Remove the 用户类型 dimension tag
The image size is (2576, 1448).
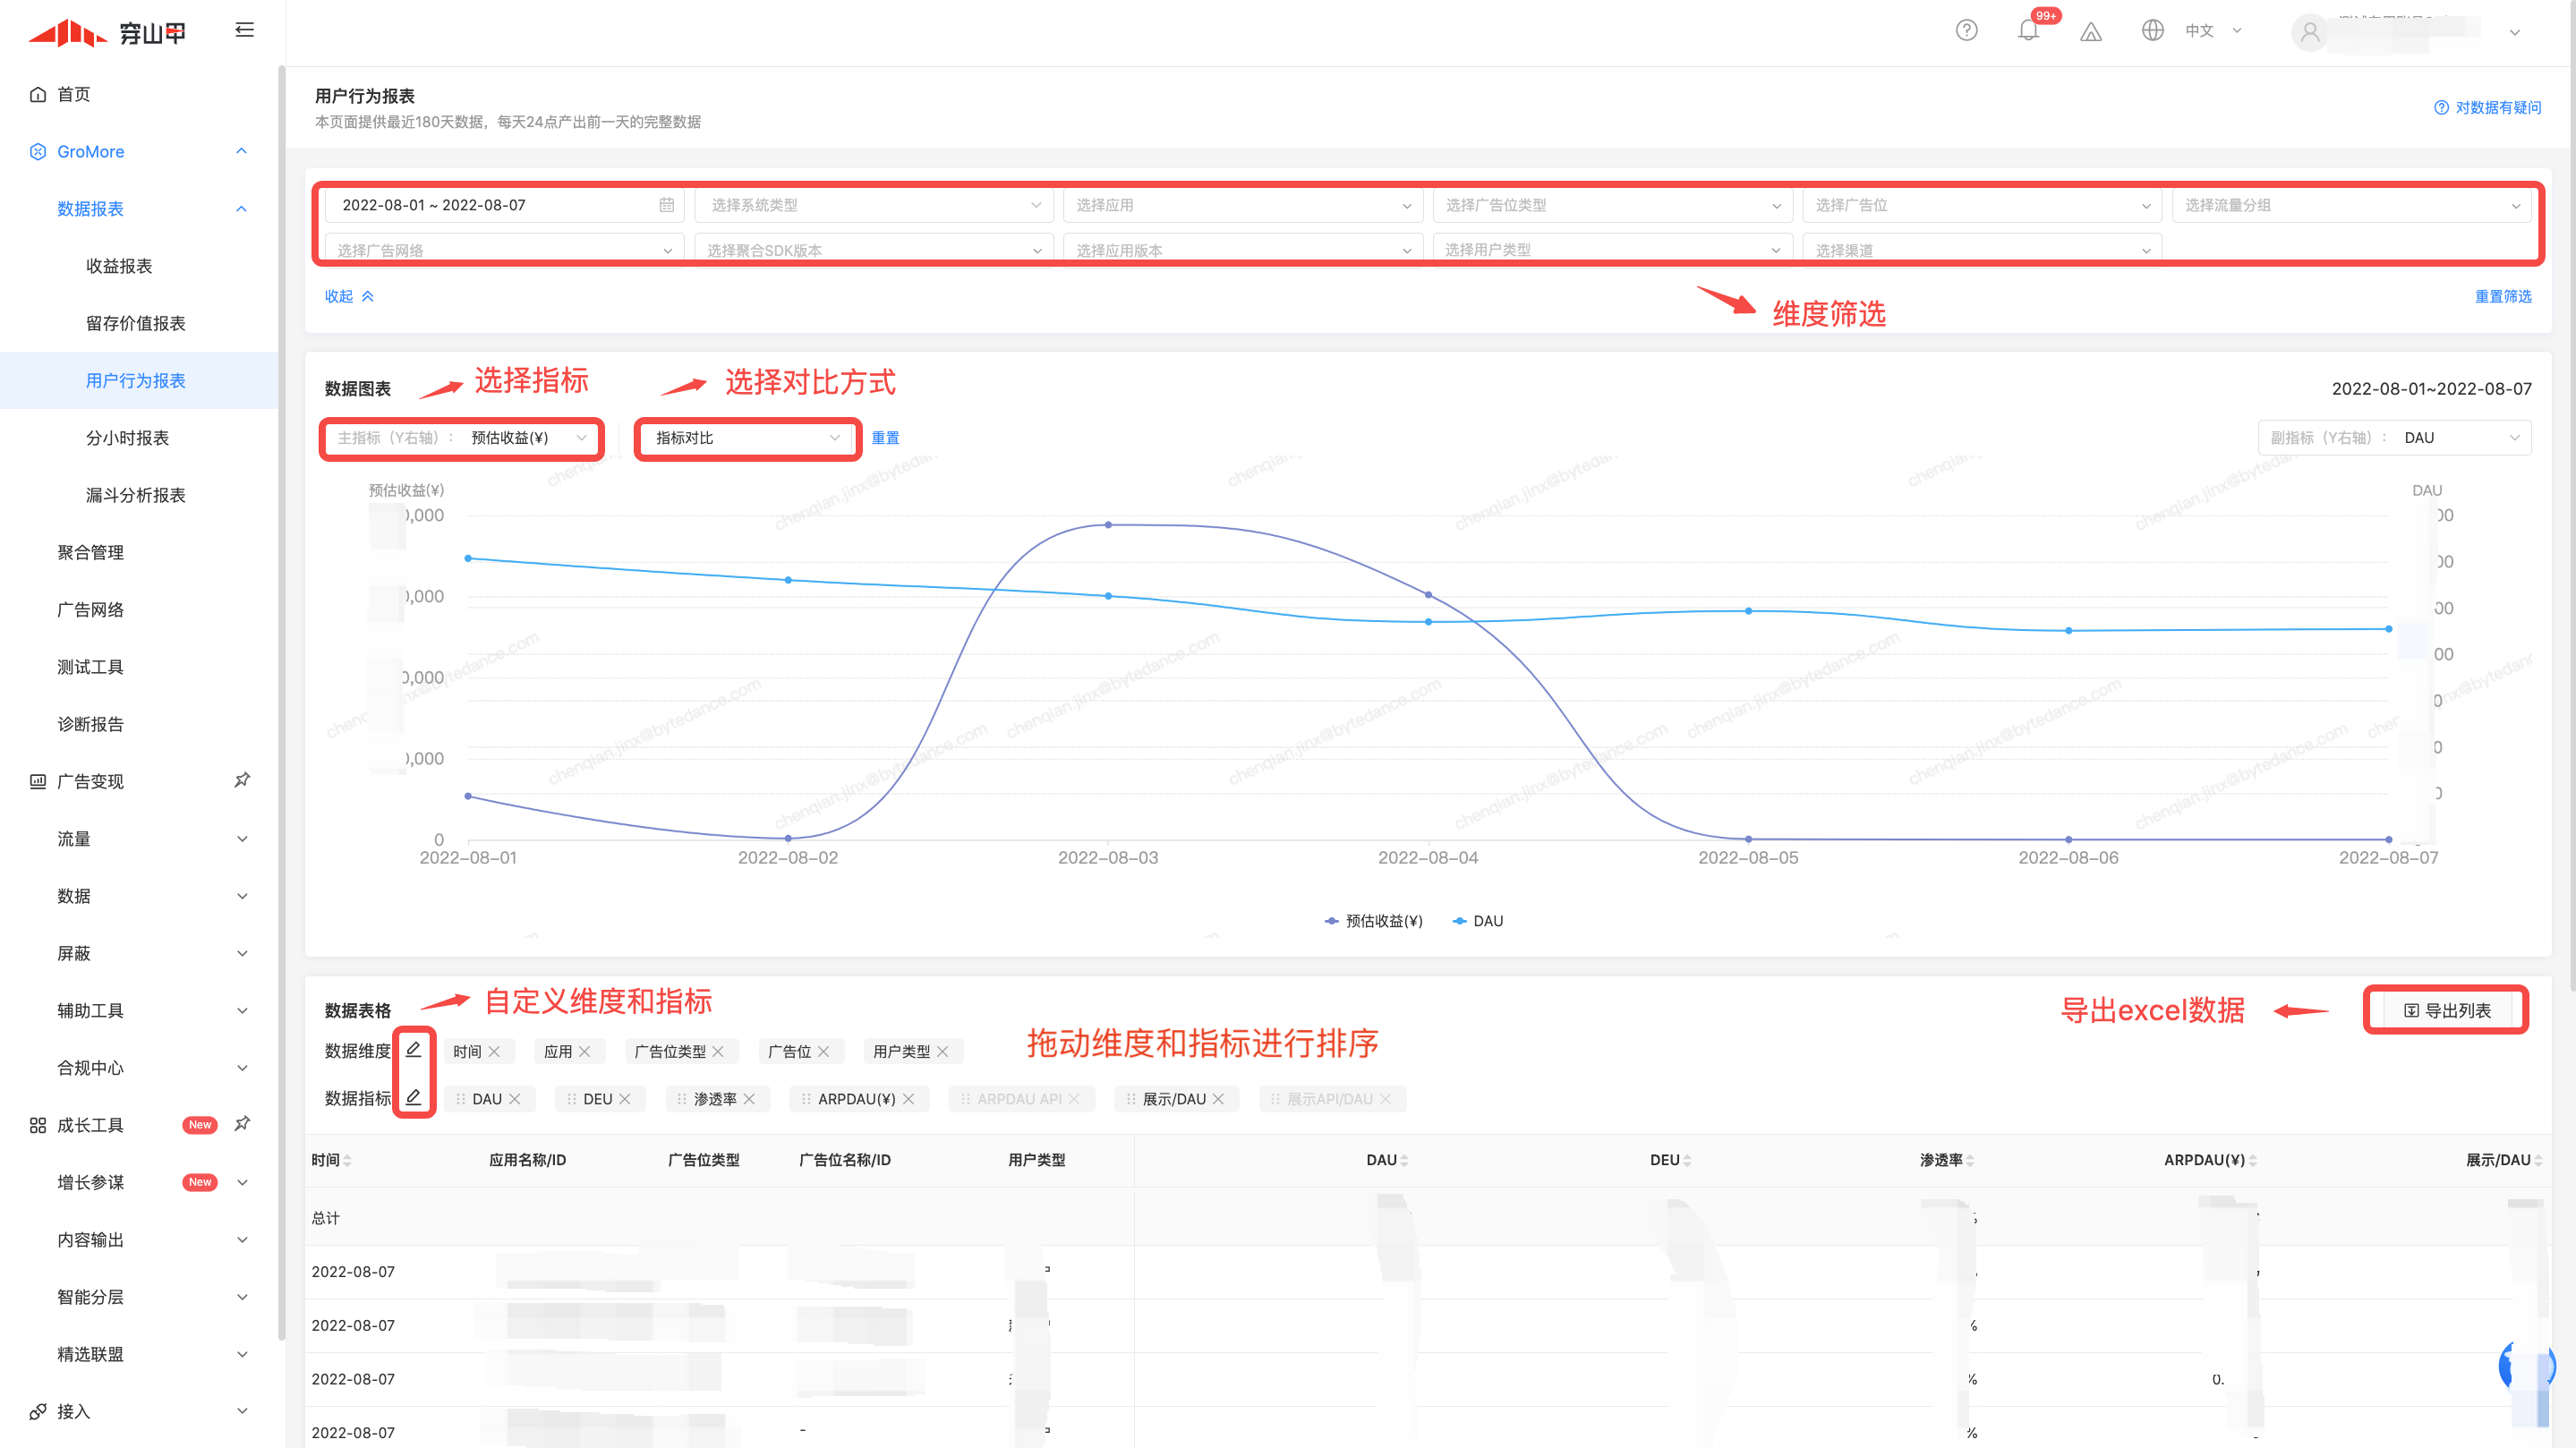coord(943,1051)
